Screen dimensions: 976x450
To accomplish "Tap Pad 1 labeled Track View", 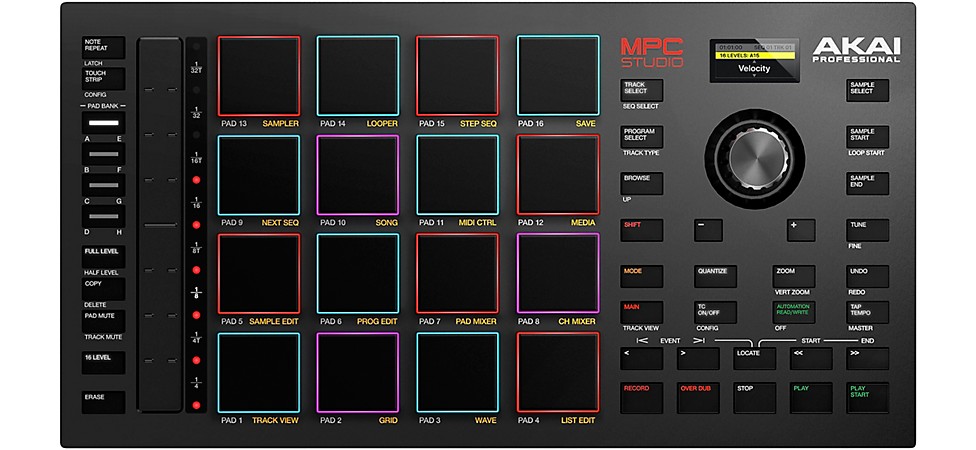I will [x=259, y=373].
